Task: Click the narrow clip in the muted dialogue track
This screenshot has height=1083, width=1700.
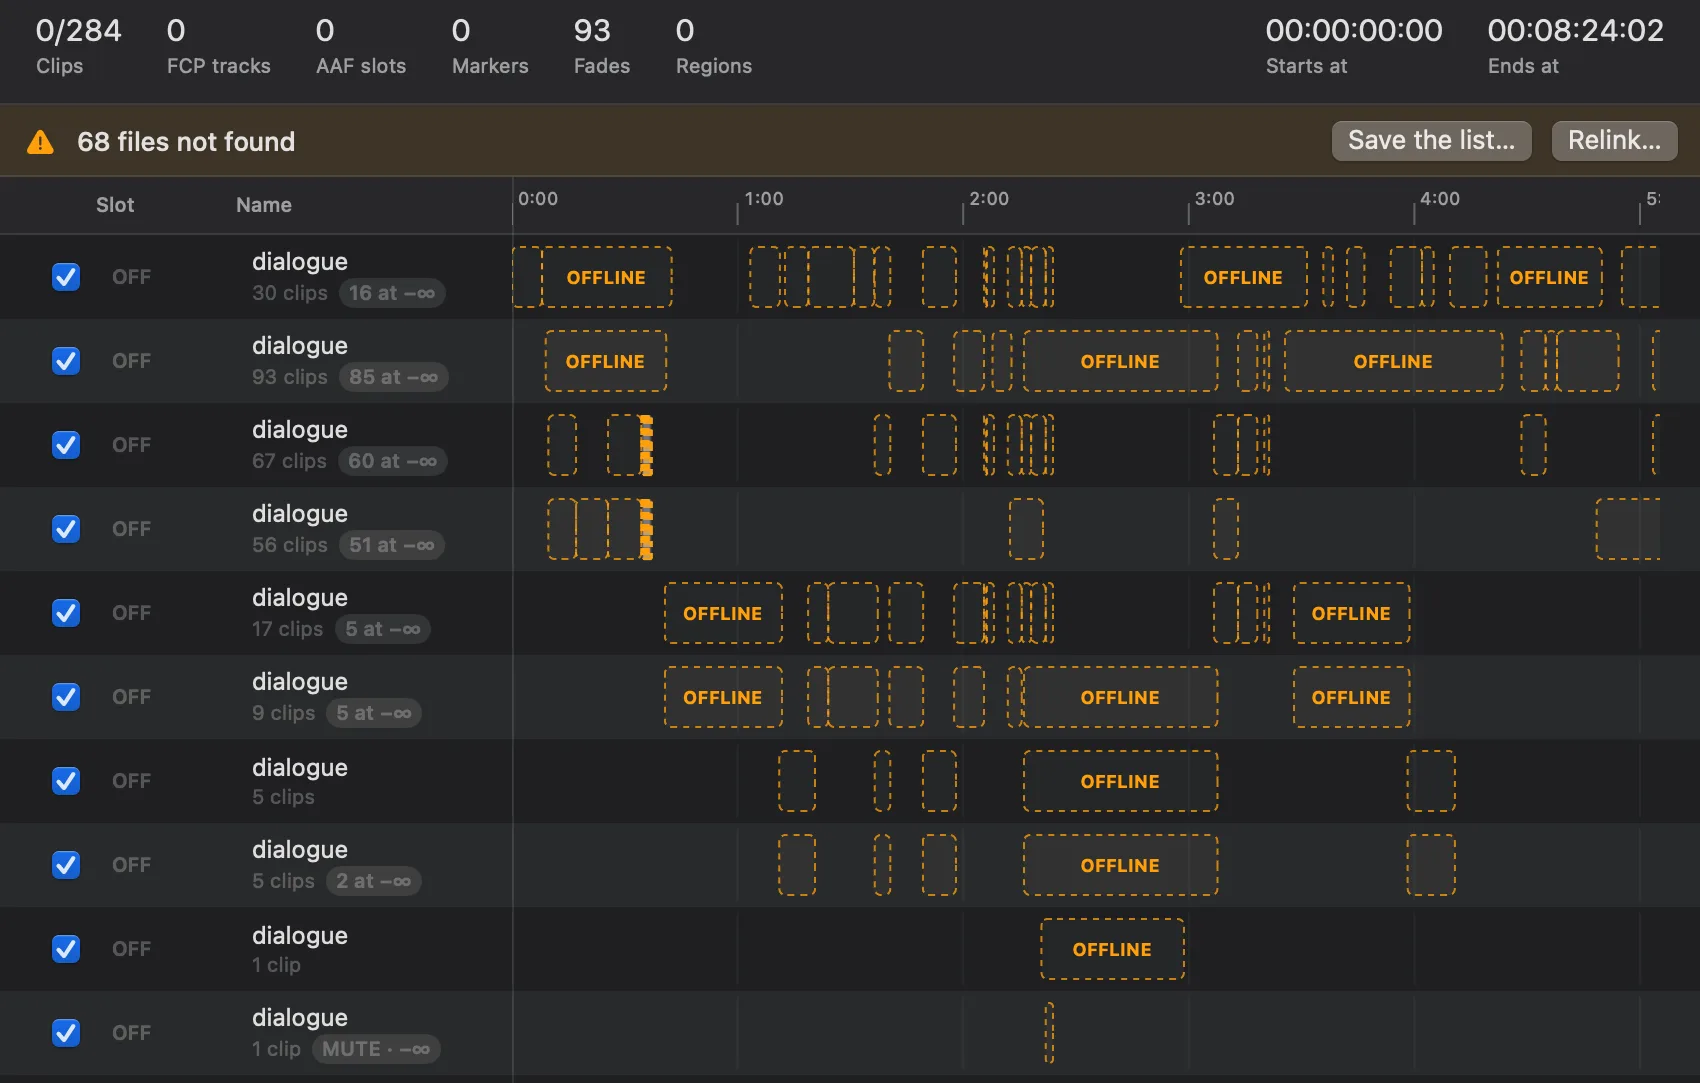Action: [1049, 1033]
